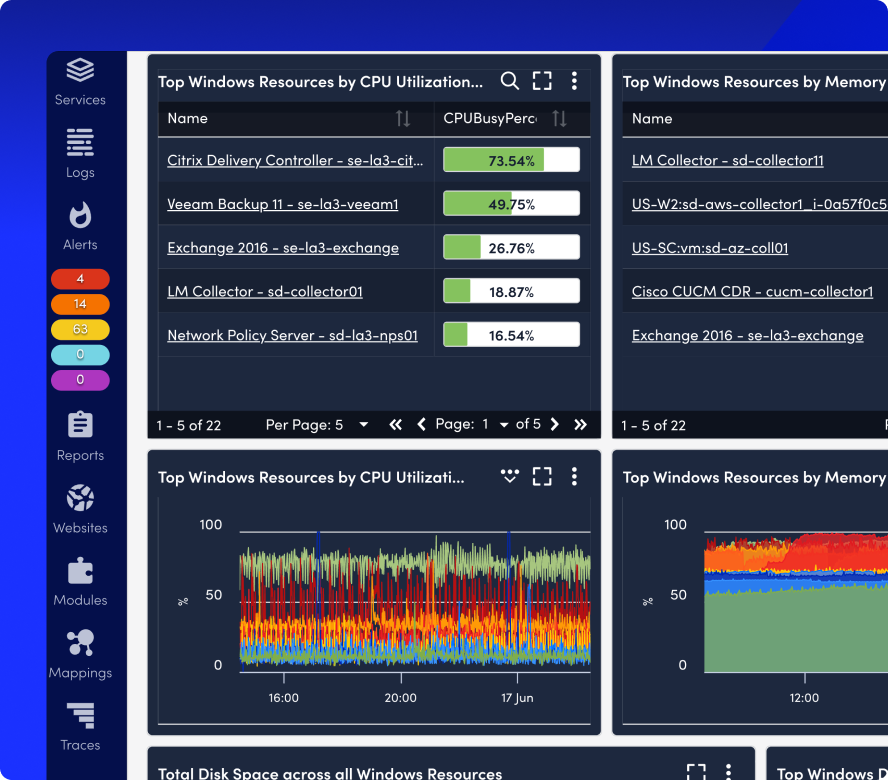Open Veeam Backup 11 - se-la3-veeam1 link

pos(283,204)
